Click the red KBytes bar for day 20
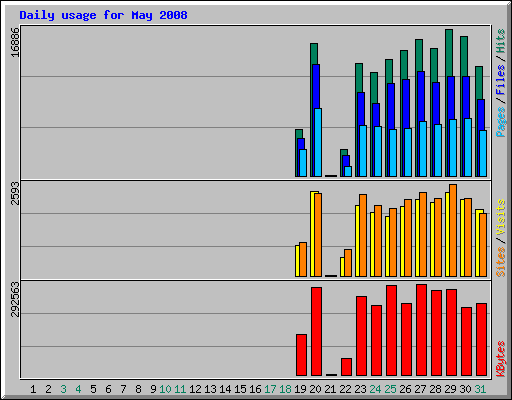 tap(316, 332)
